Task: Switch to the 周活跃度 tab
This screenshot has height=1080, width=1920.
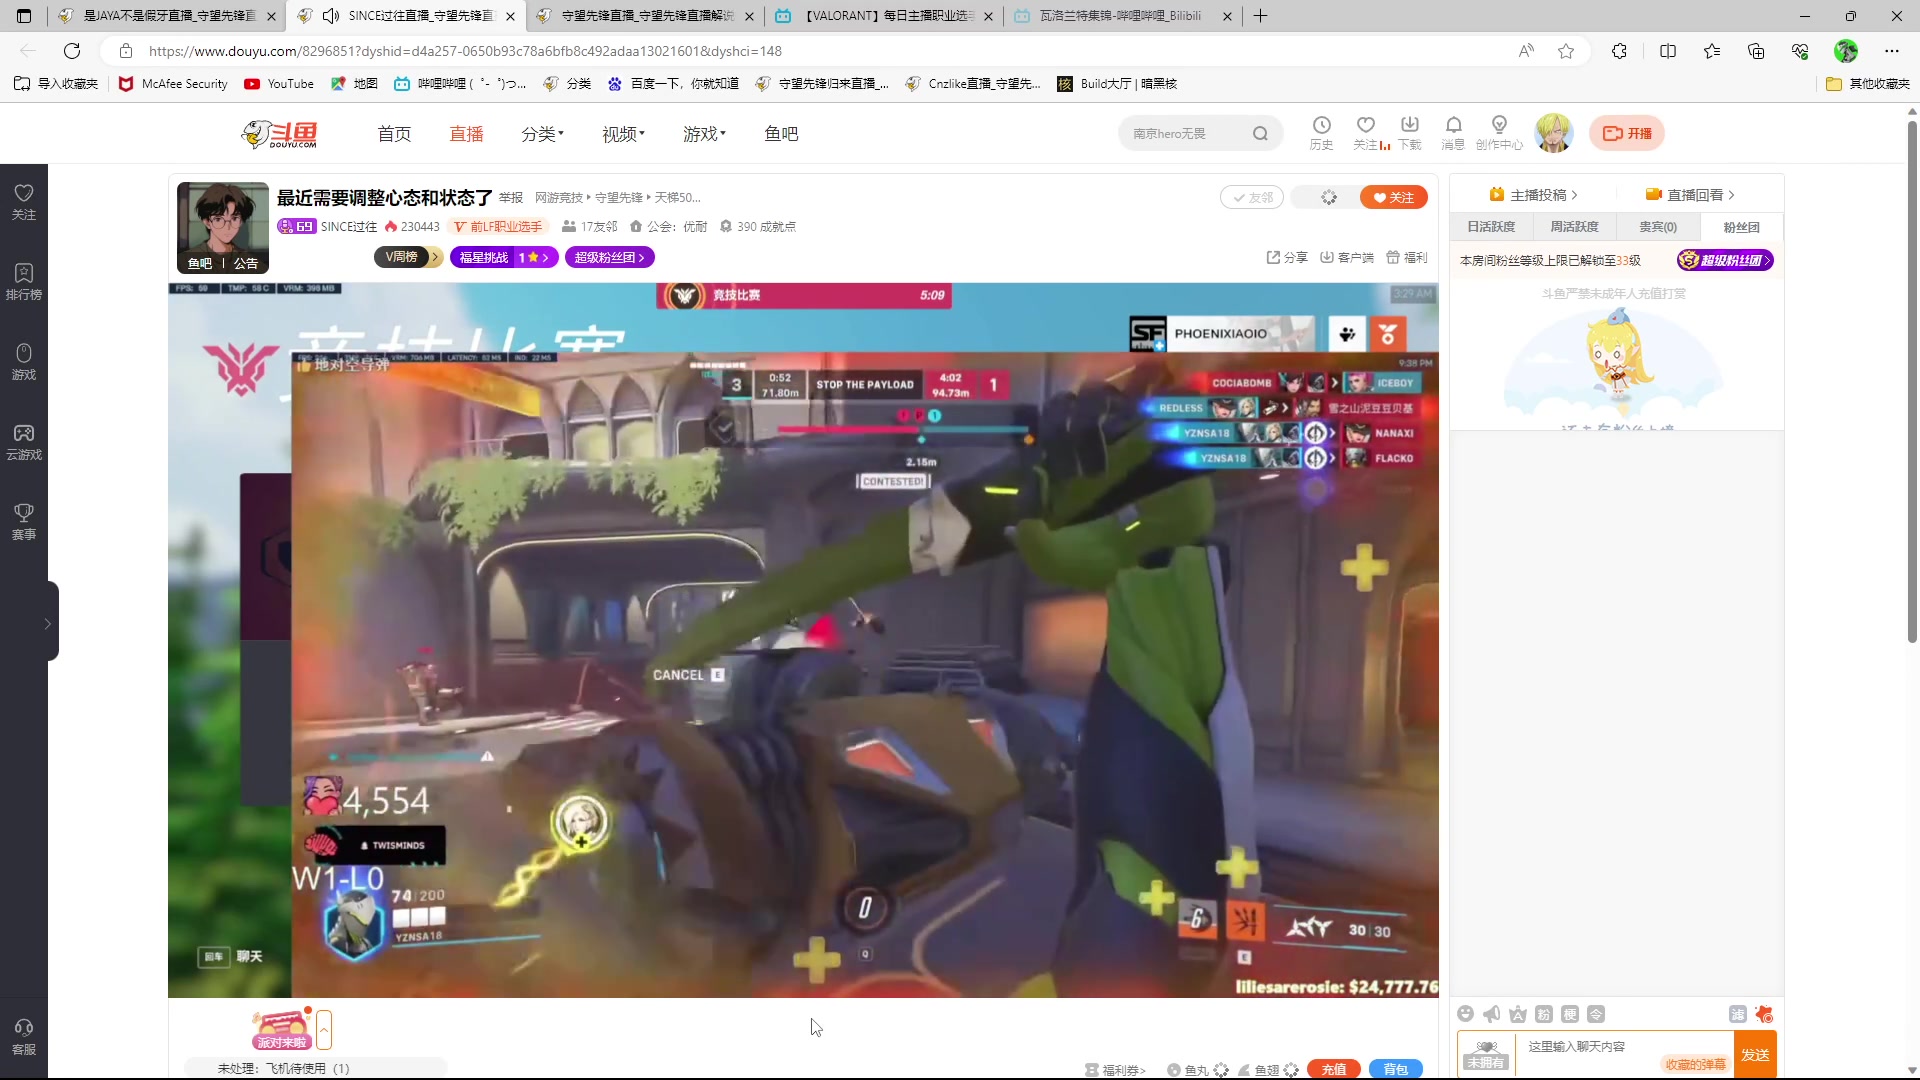Action: click(1574, 227)
